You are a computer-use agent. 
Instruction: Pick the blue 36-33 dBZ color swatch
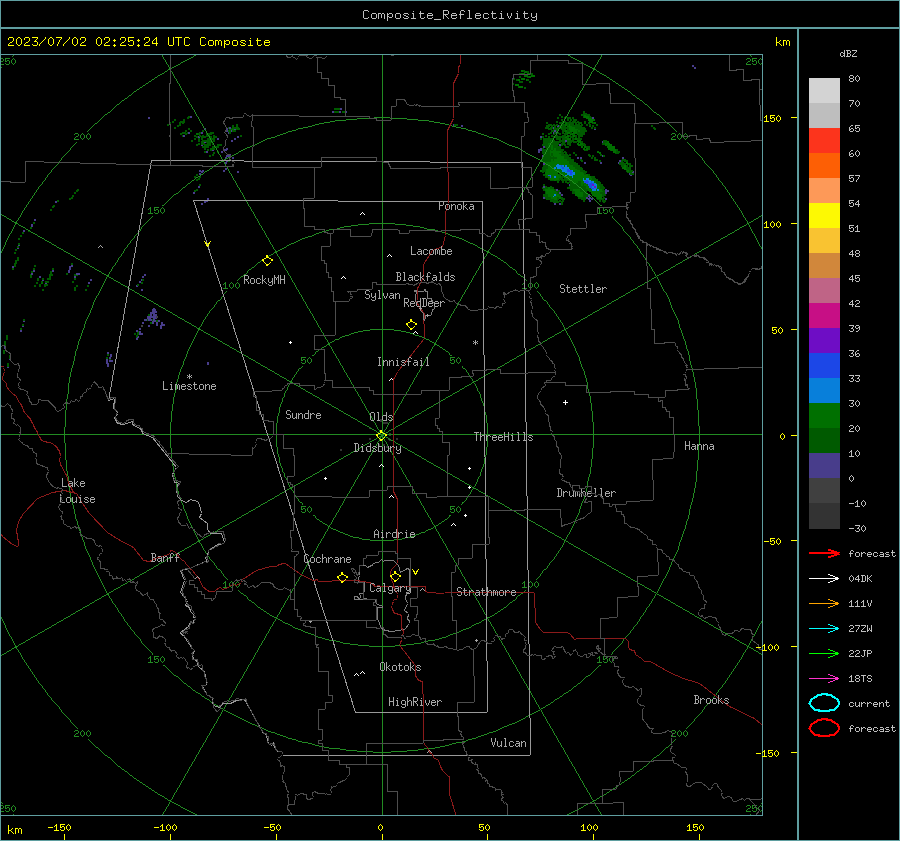point(824,365)
